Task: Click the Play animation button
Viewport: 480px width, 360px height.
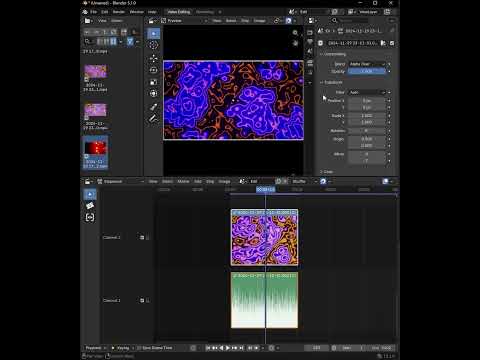Action: click(x=228, y=348)
